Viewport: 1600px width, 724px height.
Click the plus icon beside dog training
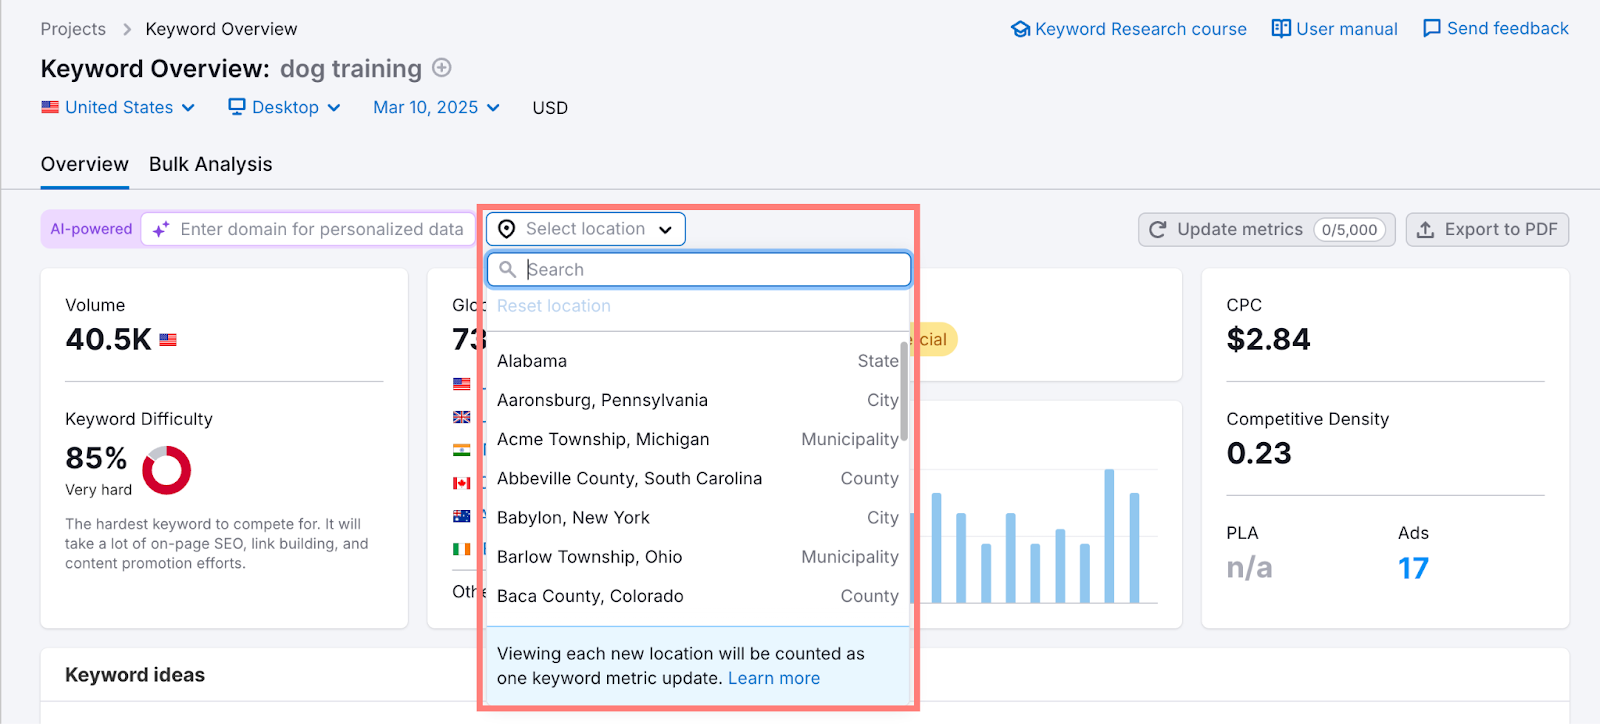442,68
